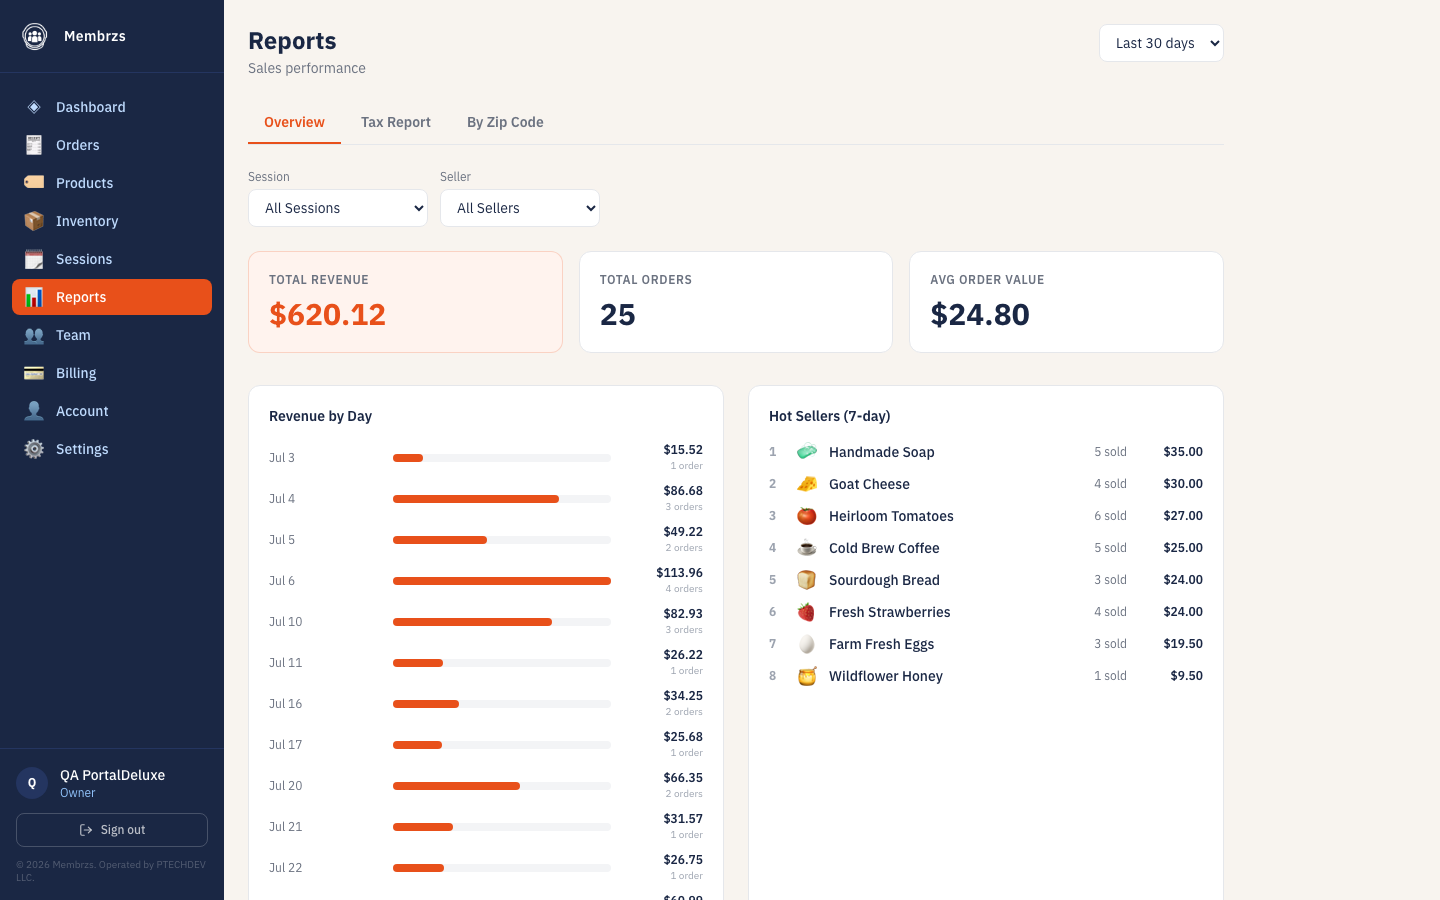The height and width of the screenshot is (900, 1440).
Task: Click the Heirloom Tomatoes 6 sold count
Action: click(x=1110, y=516)
